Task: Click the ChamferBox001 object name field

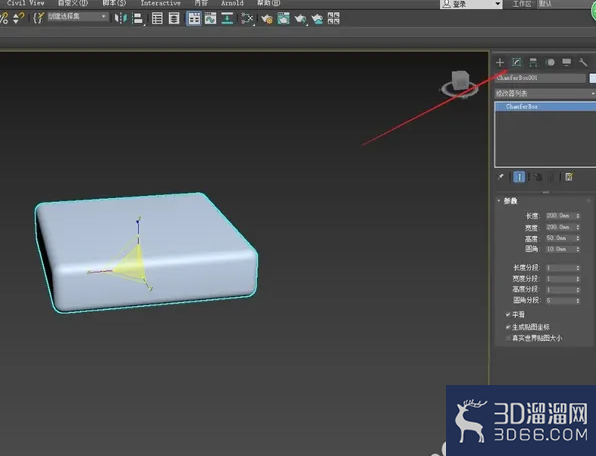Action: [x=541, y=78]
